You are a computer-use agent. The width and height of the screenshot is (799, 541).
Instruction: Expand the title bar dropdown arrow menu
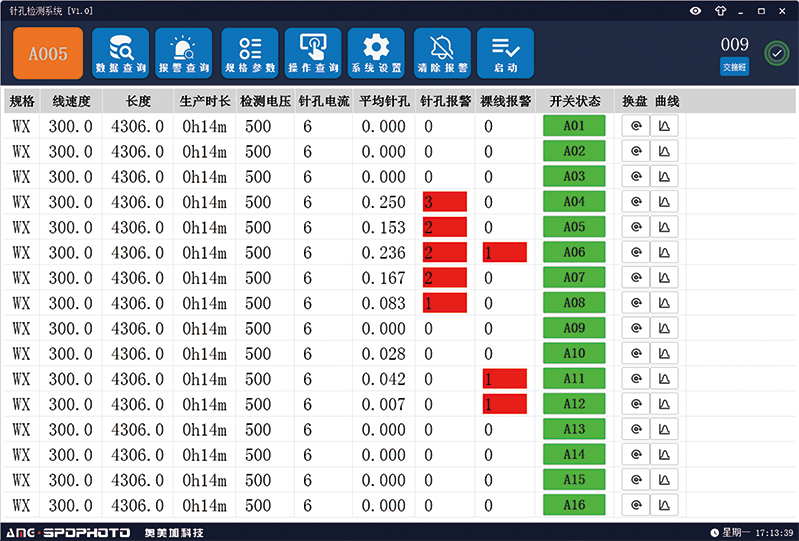pyautogui.click(x=740, y=9)
